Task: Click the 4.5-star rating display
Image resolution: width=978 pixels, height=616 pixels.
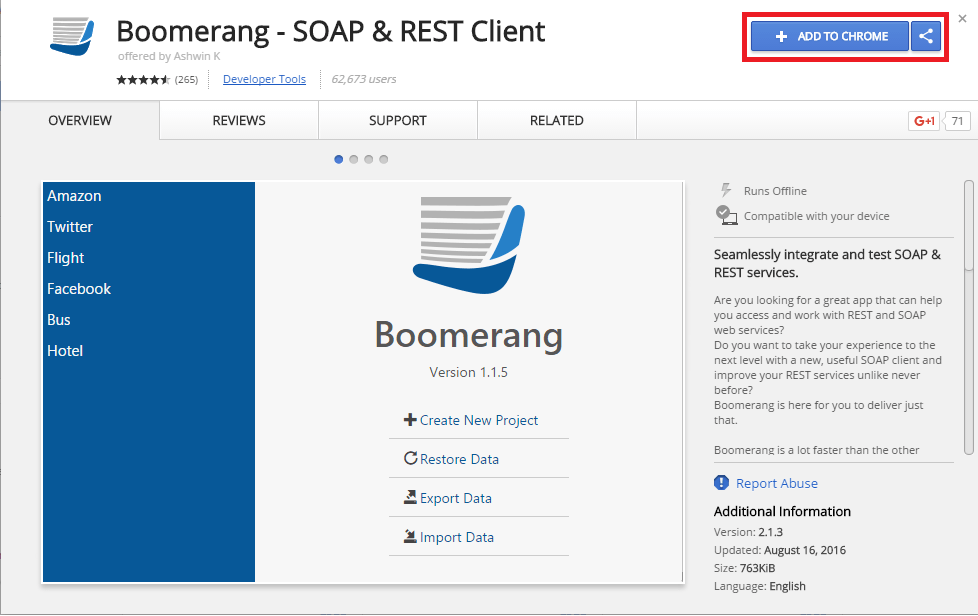Action: [x=143, y=78]
